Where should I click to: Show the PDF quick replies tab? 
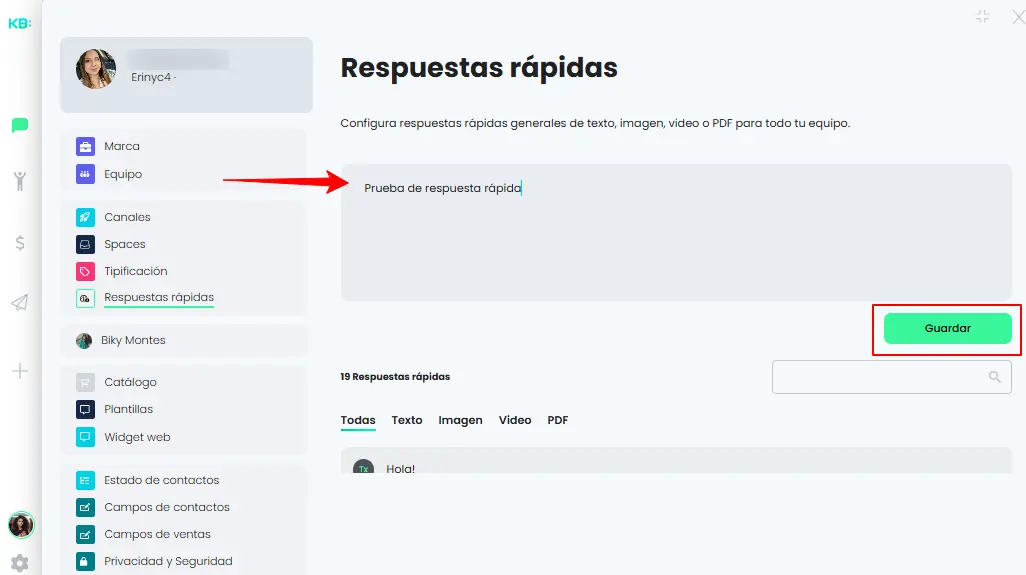(x=558, y=420)
